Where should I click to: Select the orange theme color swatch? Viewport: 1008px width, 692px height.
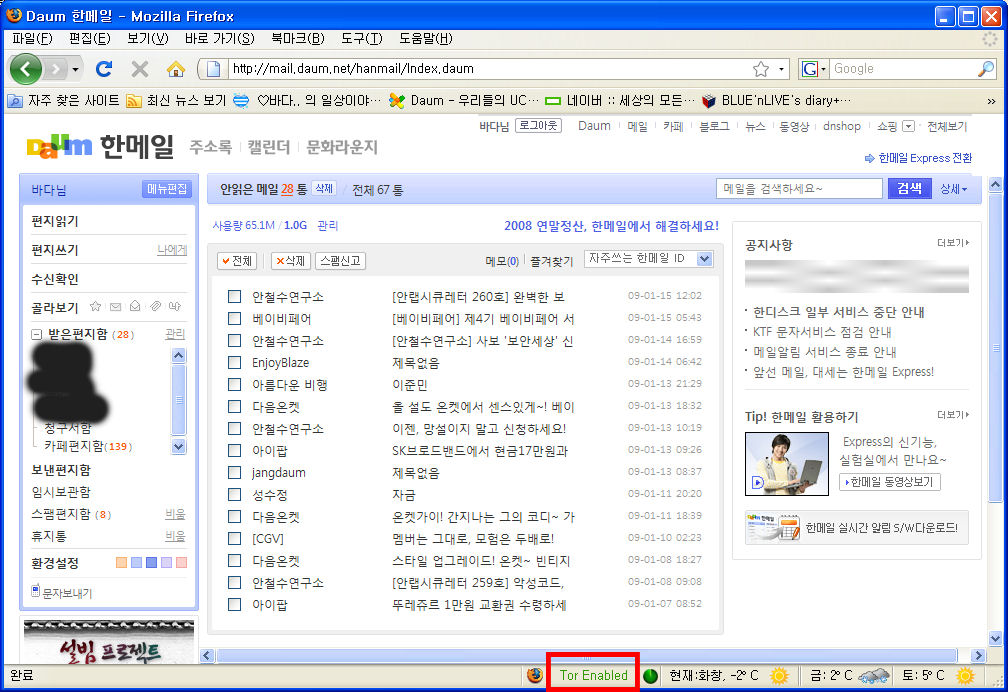pyautogui.click(x=121, y=563)
